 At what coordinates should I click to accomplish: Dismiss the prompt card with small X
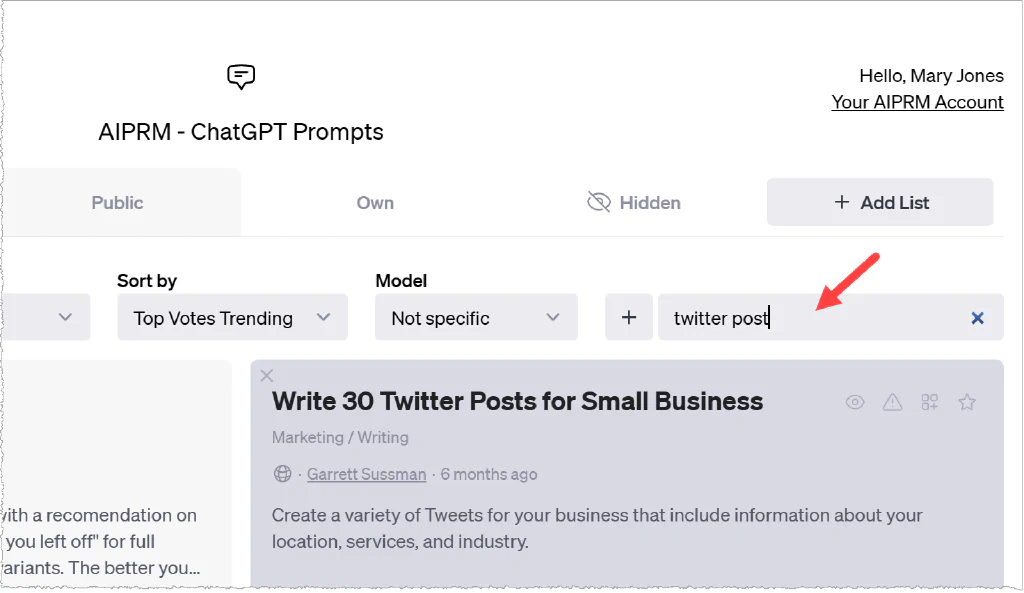(266, 376)
